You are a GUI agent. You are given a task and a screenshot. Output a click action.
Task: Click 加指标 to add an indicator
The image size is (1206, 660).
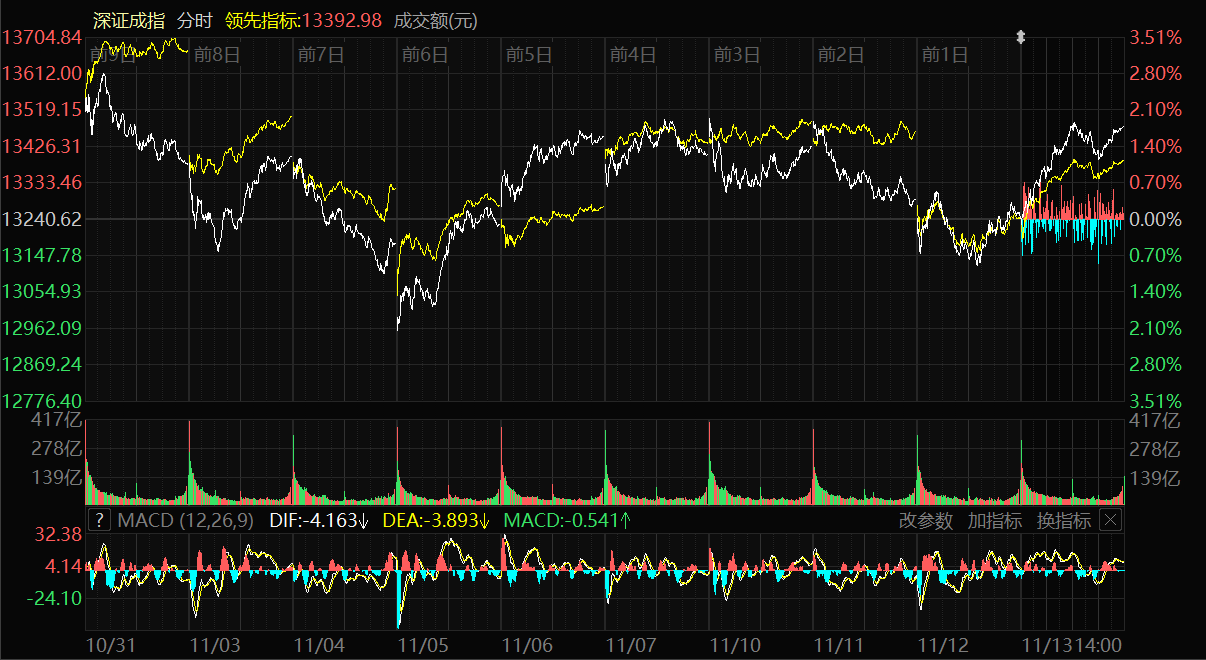click(x=994, y=520)
